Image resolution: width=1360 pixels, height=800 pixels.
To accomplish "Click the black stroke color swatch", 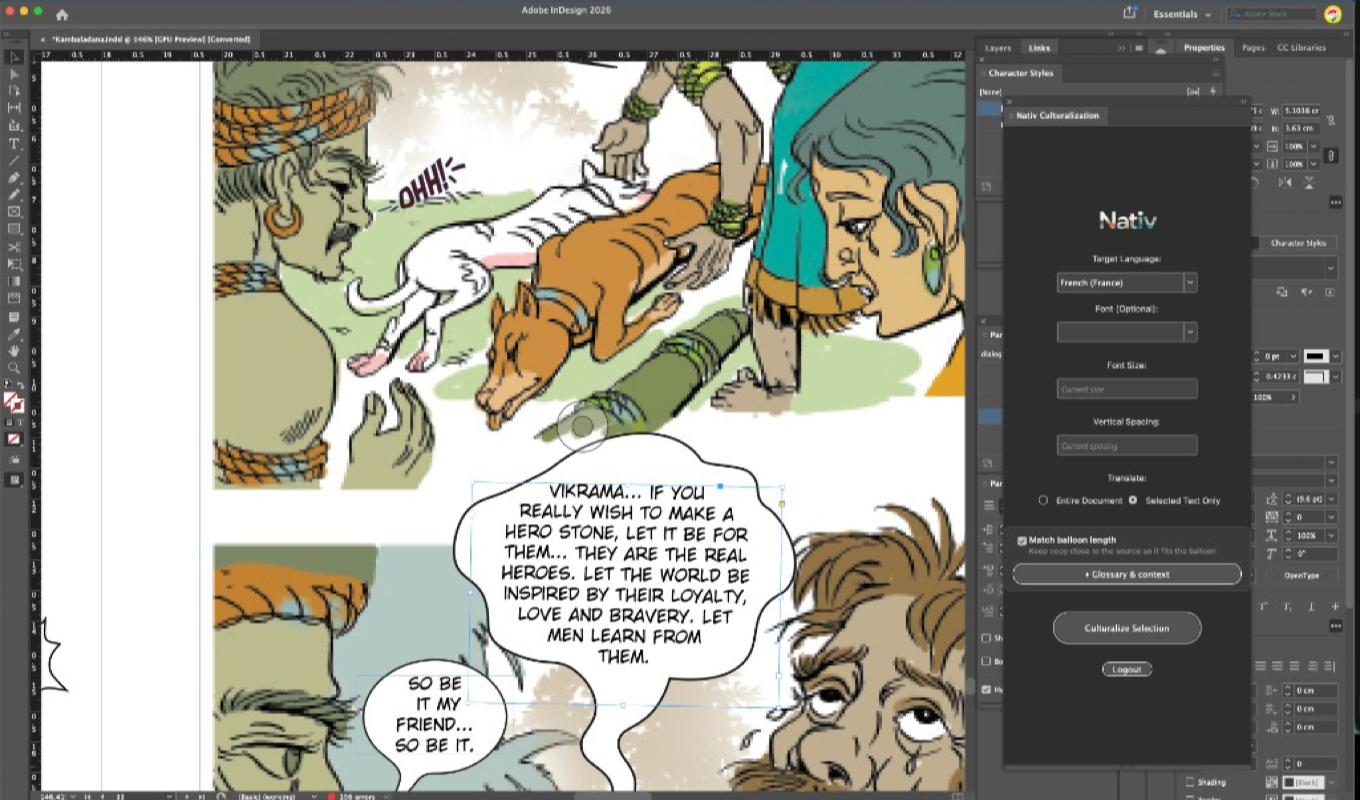I will (x=1317, y=356).
